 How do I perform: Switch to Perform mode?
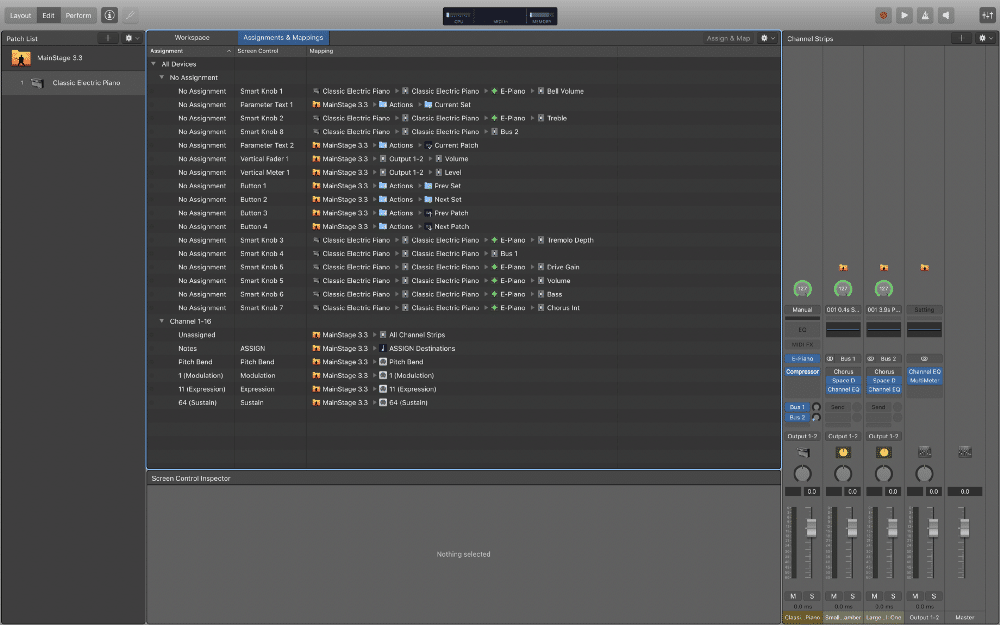click(x=78, y=15)
